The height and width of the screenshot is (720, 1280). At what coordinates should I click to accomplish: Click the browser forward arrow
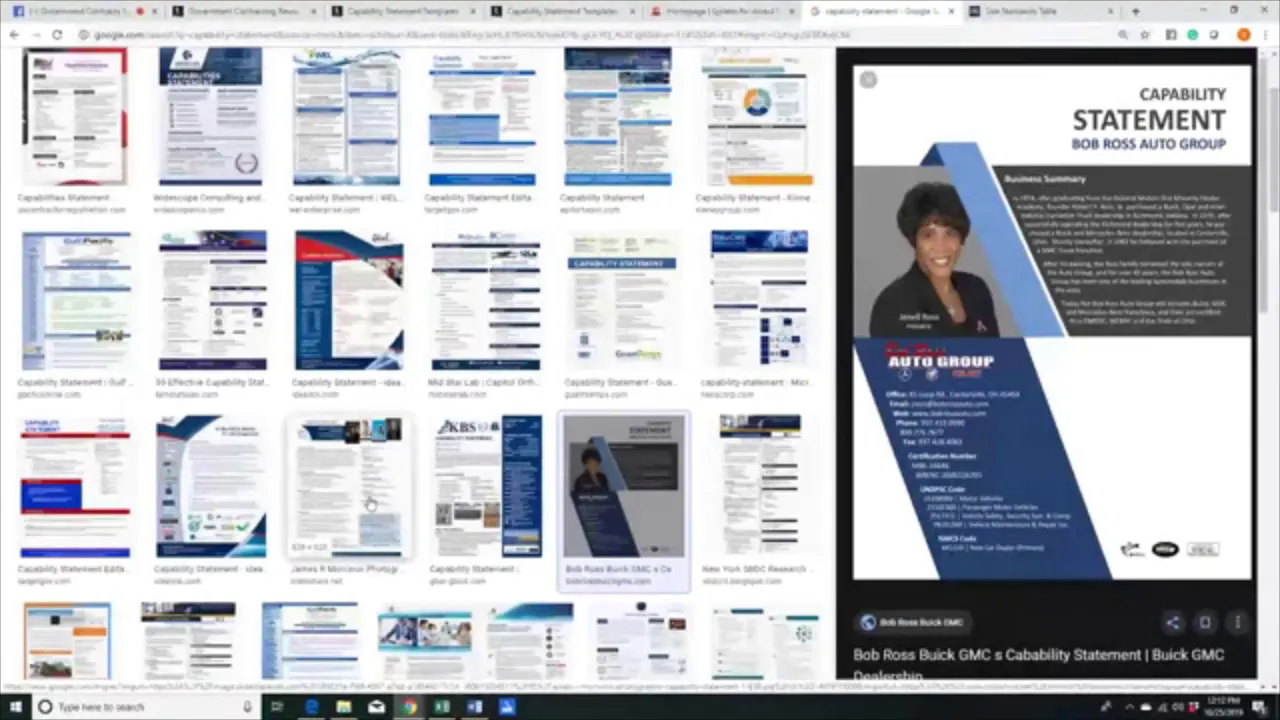click(x=35, y=35)
